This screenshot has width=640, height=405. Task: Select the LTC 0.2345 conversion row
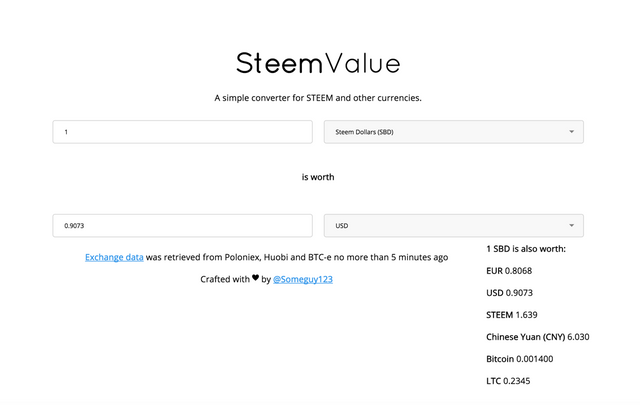508,381
